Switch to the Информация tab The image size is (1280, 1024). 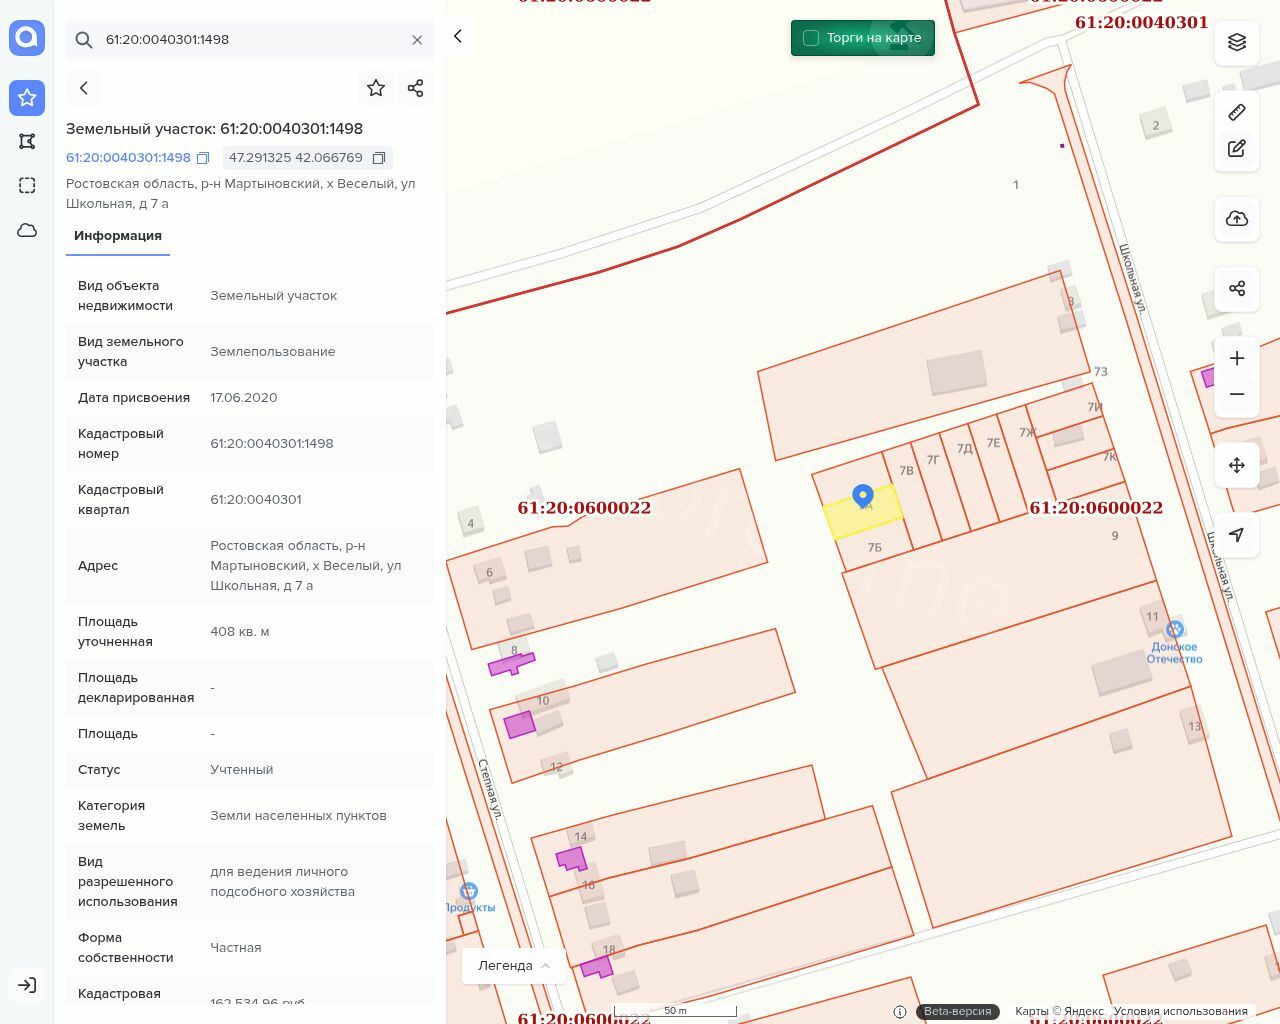118,236
